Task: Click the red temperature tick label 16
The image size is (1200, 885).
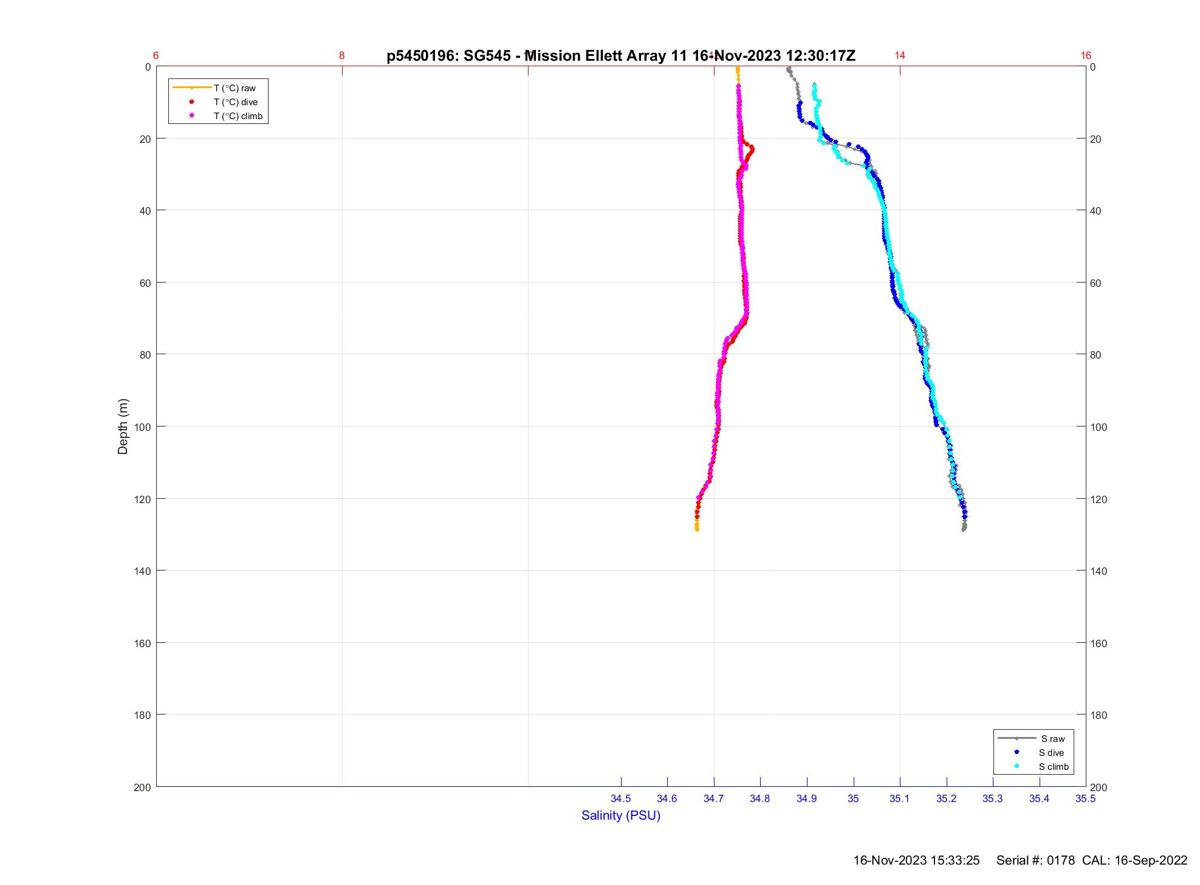Action: pyautogui.click(x=1086, y=56)
